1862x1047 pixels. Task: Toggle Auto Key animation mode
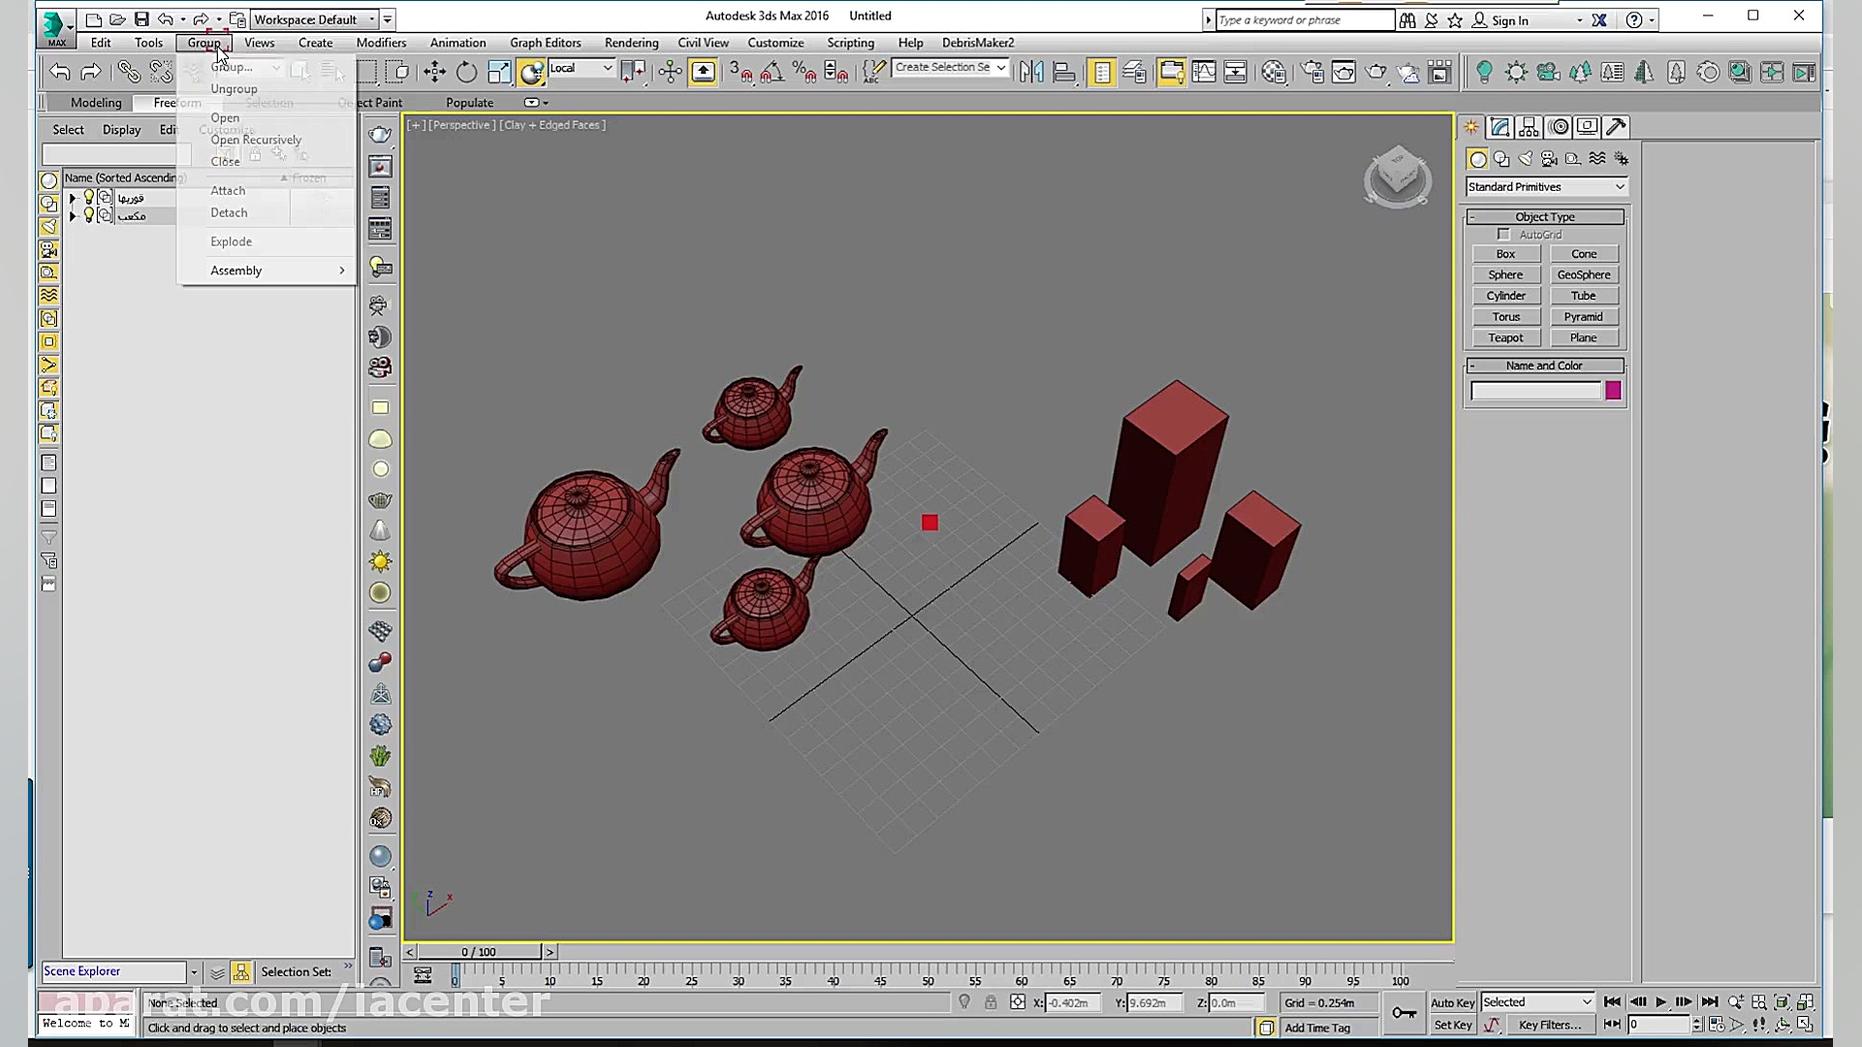tap(1452, 1002)
